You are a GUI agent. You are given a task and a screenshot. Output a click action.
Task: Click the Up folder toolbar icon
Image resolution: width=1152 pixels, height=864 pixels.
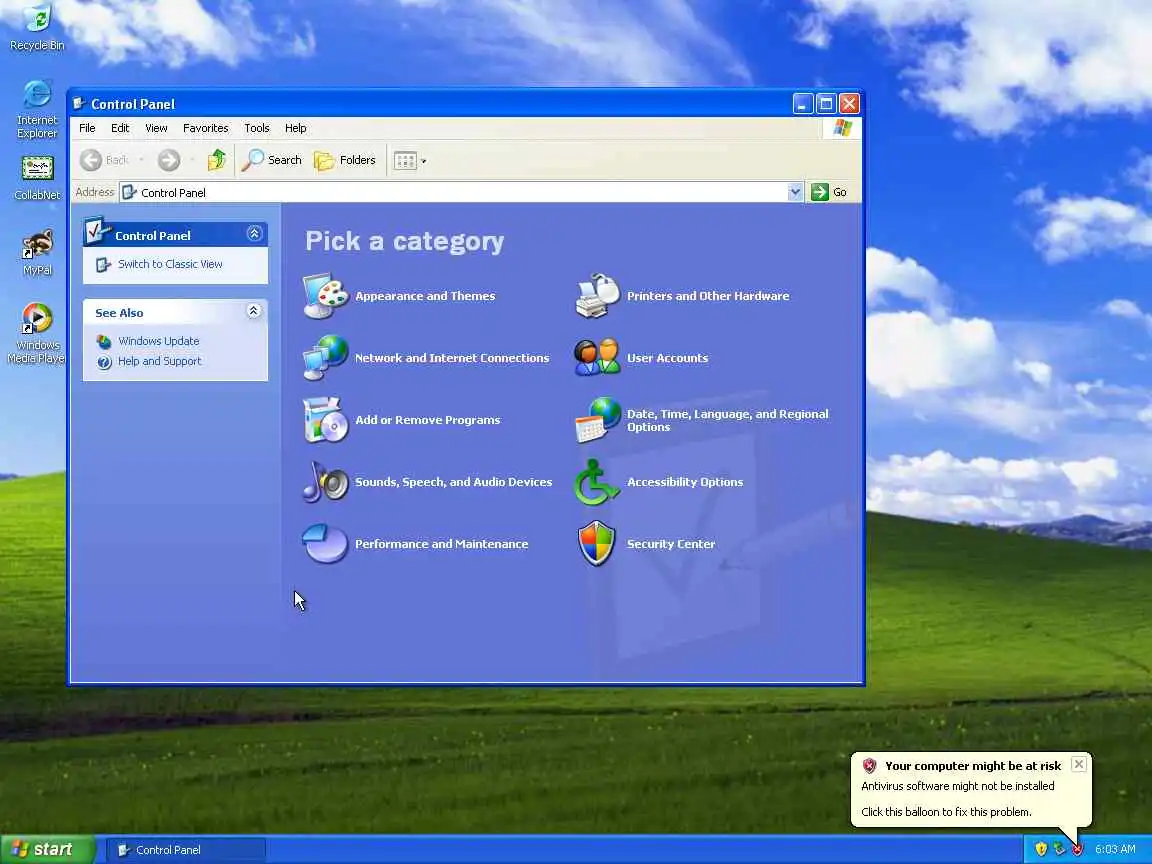[x=216, y=159]
